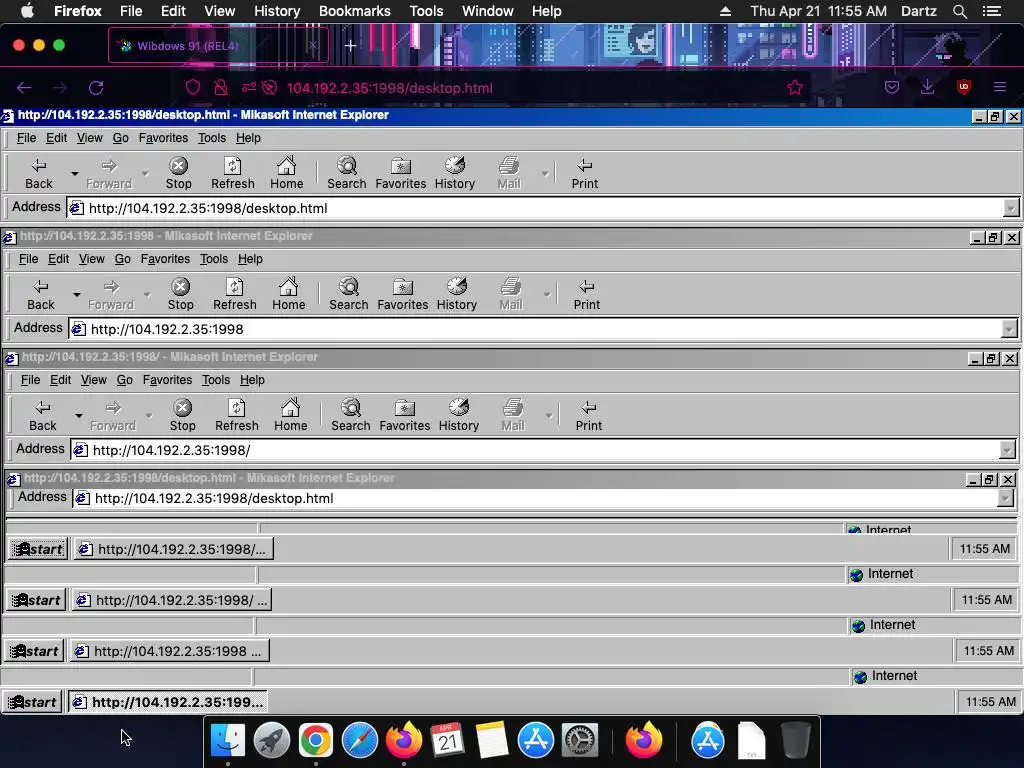Click Home in the second nested IE toolbar
Screen dimensions: 1024x768
click(x=289, y=295)
